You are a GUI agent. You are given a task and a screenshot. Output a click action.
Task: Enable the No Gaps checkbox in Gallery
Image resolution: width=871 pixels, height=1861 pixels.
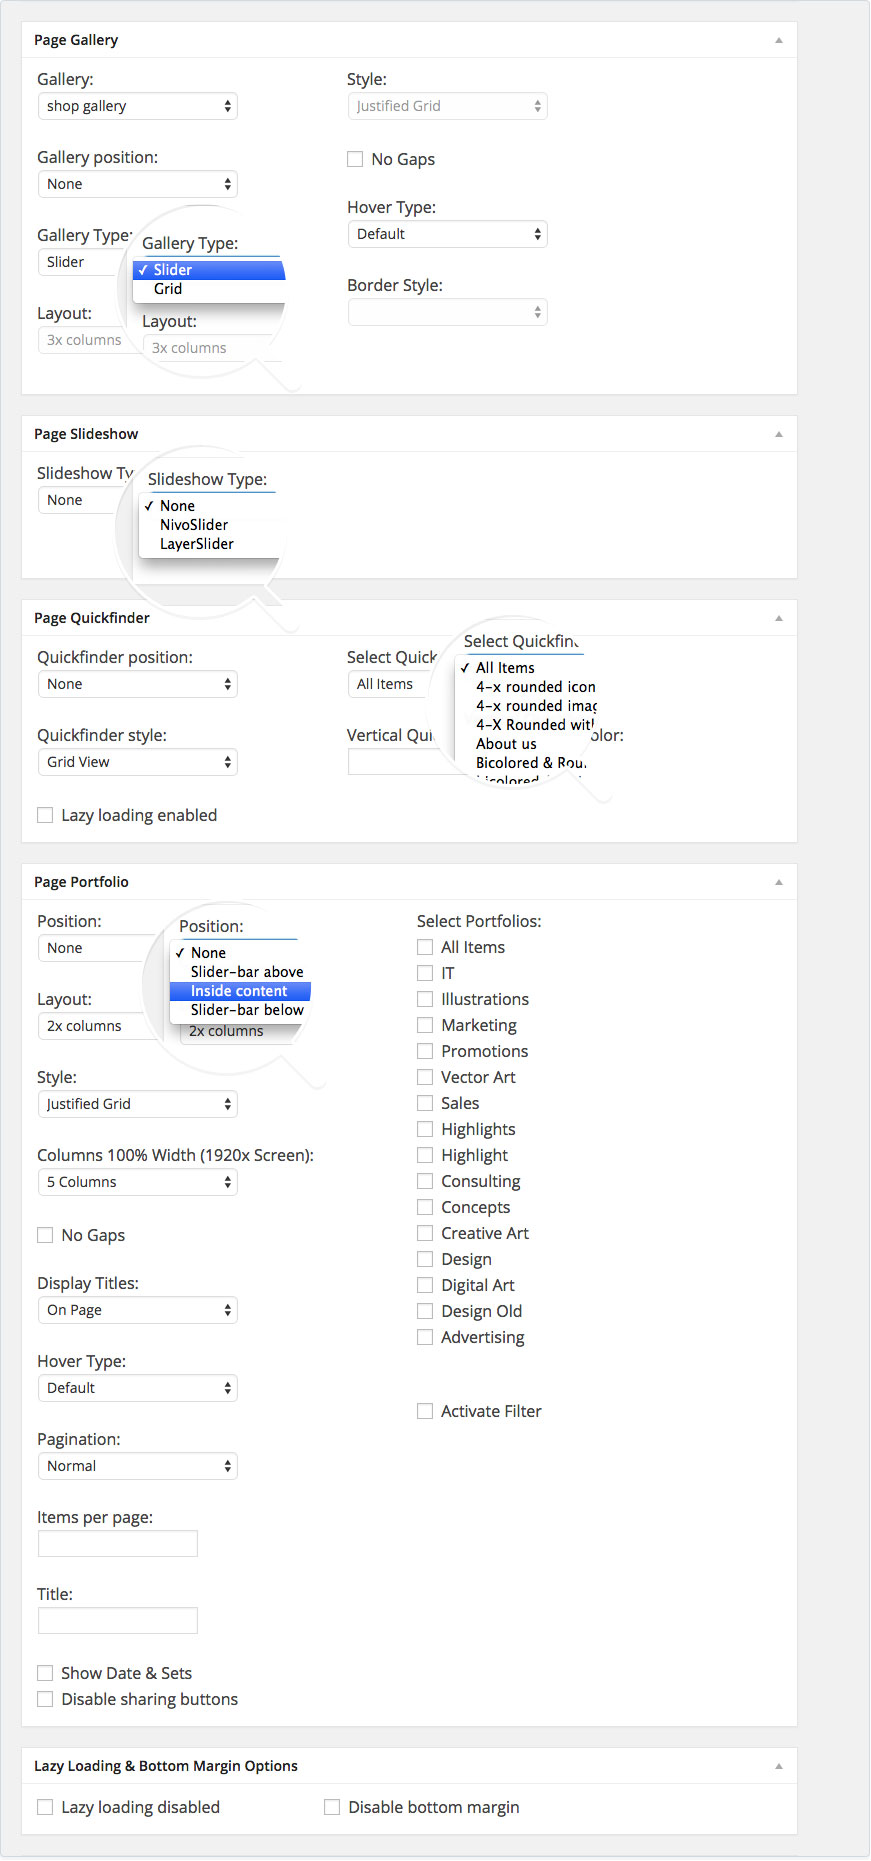click(355, 159)
